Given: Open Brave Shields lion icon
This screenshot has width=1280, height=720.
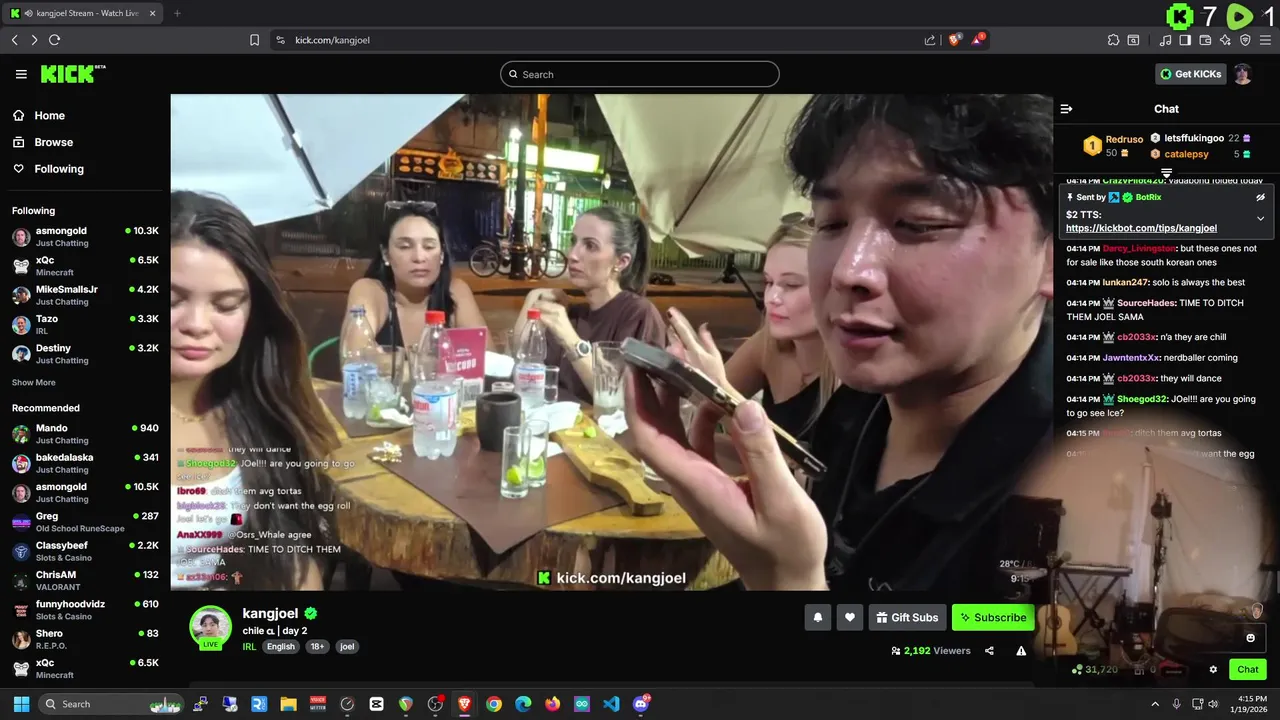Looking at the screenshot, I should tap(955, 39).
